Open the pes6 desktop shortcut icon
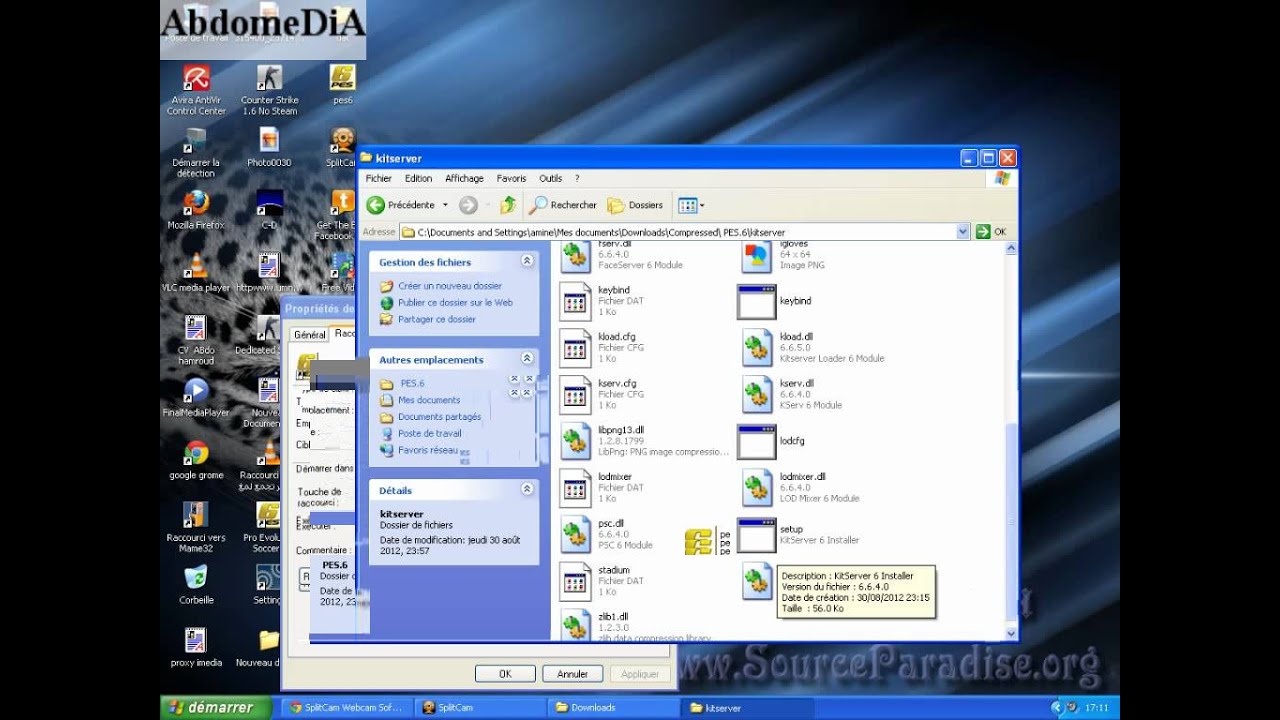Viewport: 1280px width, 720px height. click(x=343, y=85)
